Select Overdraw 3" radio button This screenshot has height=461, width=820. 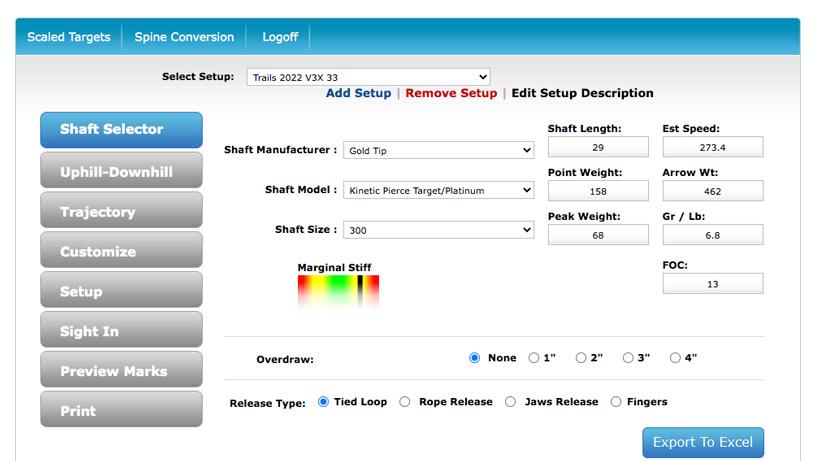tap(628, 358)
